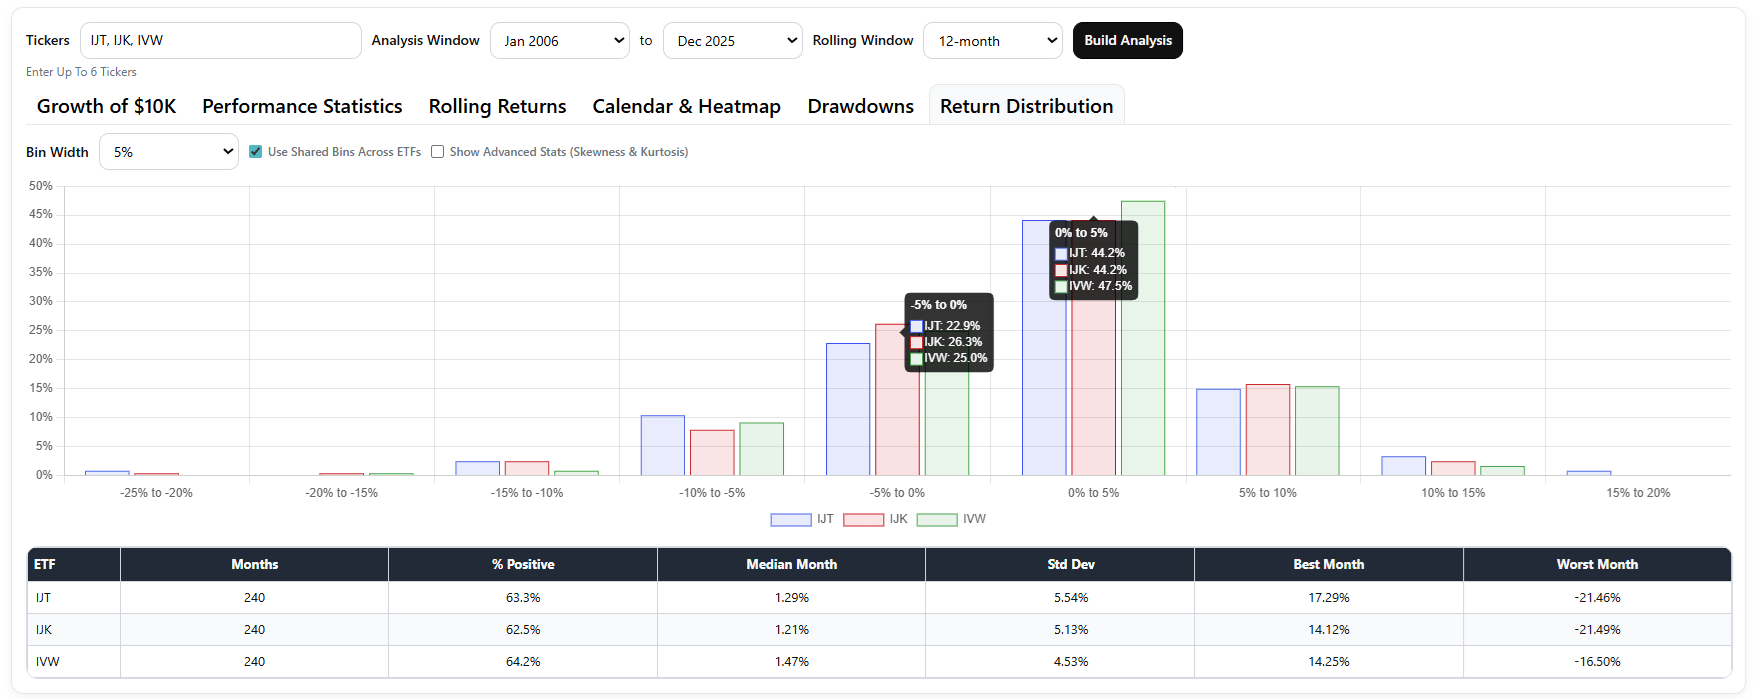The width and height of the screenshot is (1755, 699).
Task: Enable Show Advanced Stats checkbox
Action: pos(437,152)
